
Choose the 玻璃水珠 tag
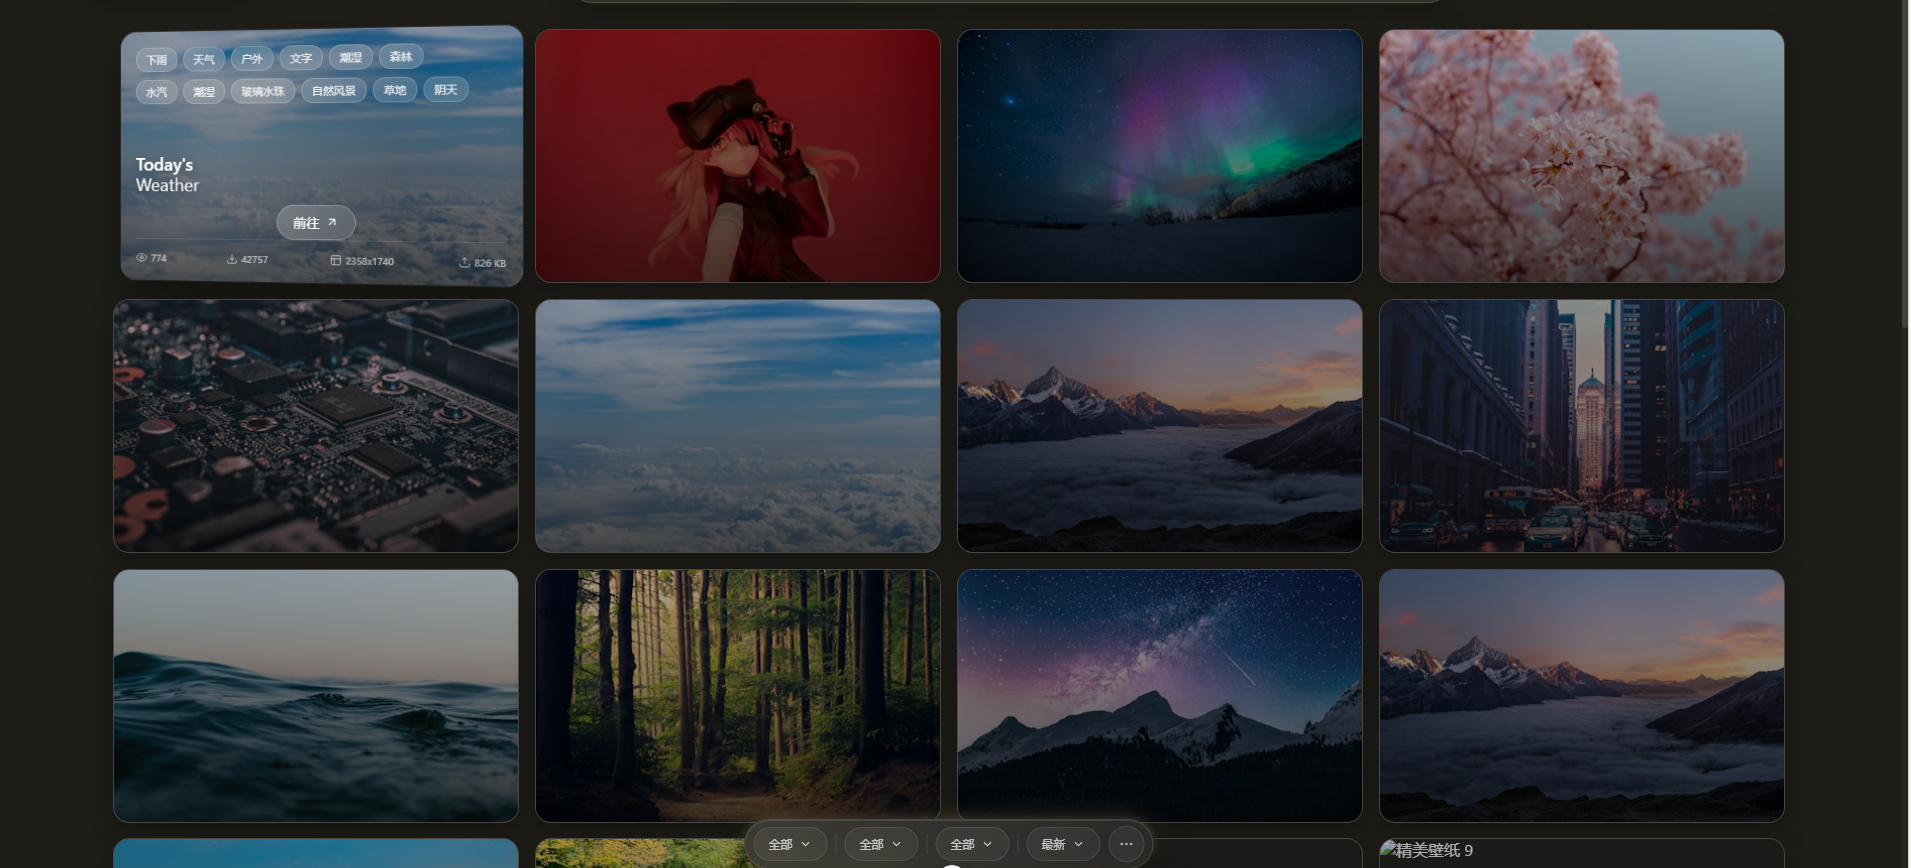click(262, 92)
